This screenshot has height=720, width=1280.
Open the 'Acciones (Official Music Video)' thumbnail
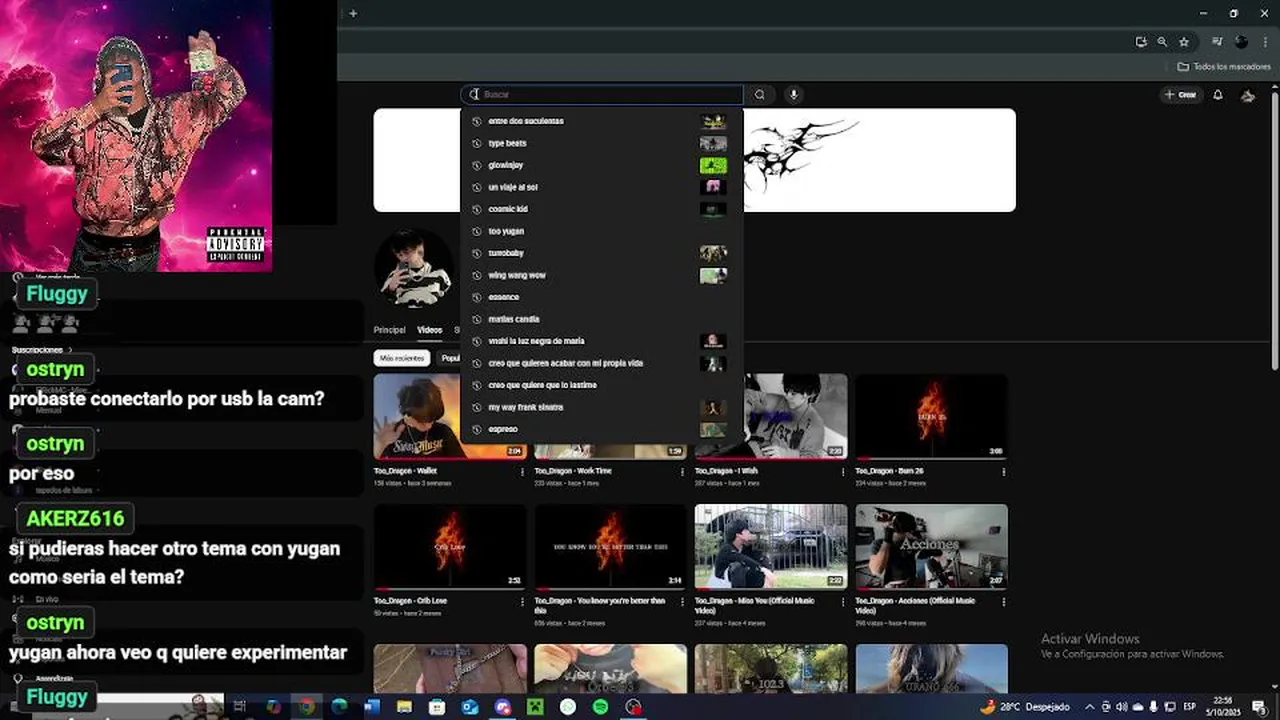931,546
